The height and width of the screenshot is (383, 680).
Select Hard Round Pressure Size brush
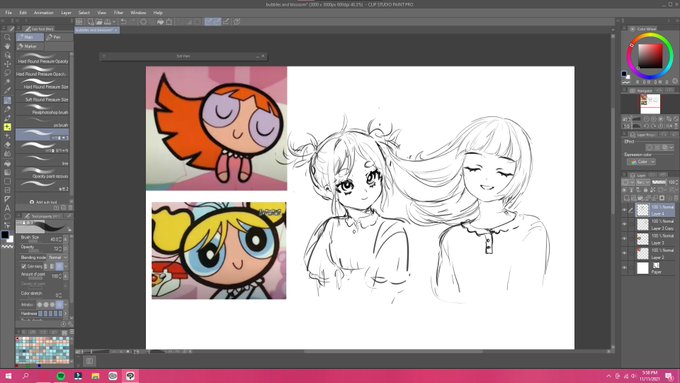42,84
